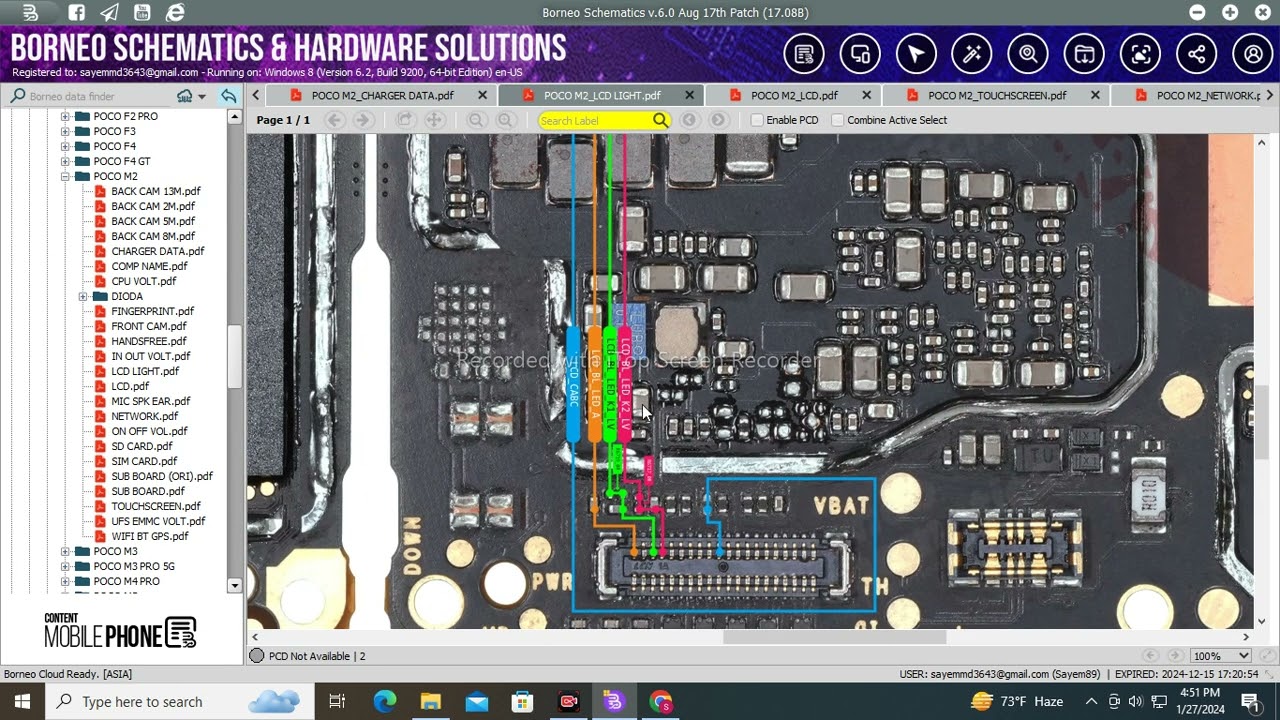Open the user account profile icon
This screenshot has width=1280, height=720.
coord(1252,54)
